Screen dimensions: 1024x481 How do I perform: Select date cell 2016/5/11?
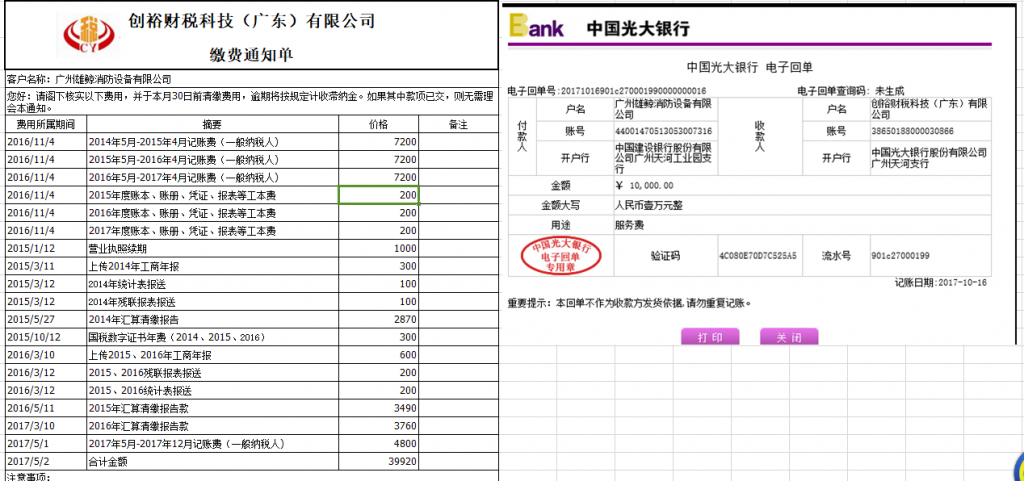point(46,409)
